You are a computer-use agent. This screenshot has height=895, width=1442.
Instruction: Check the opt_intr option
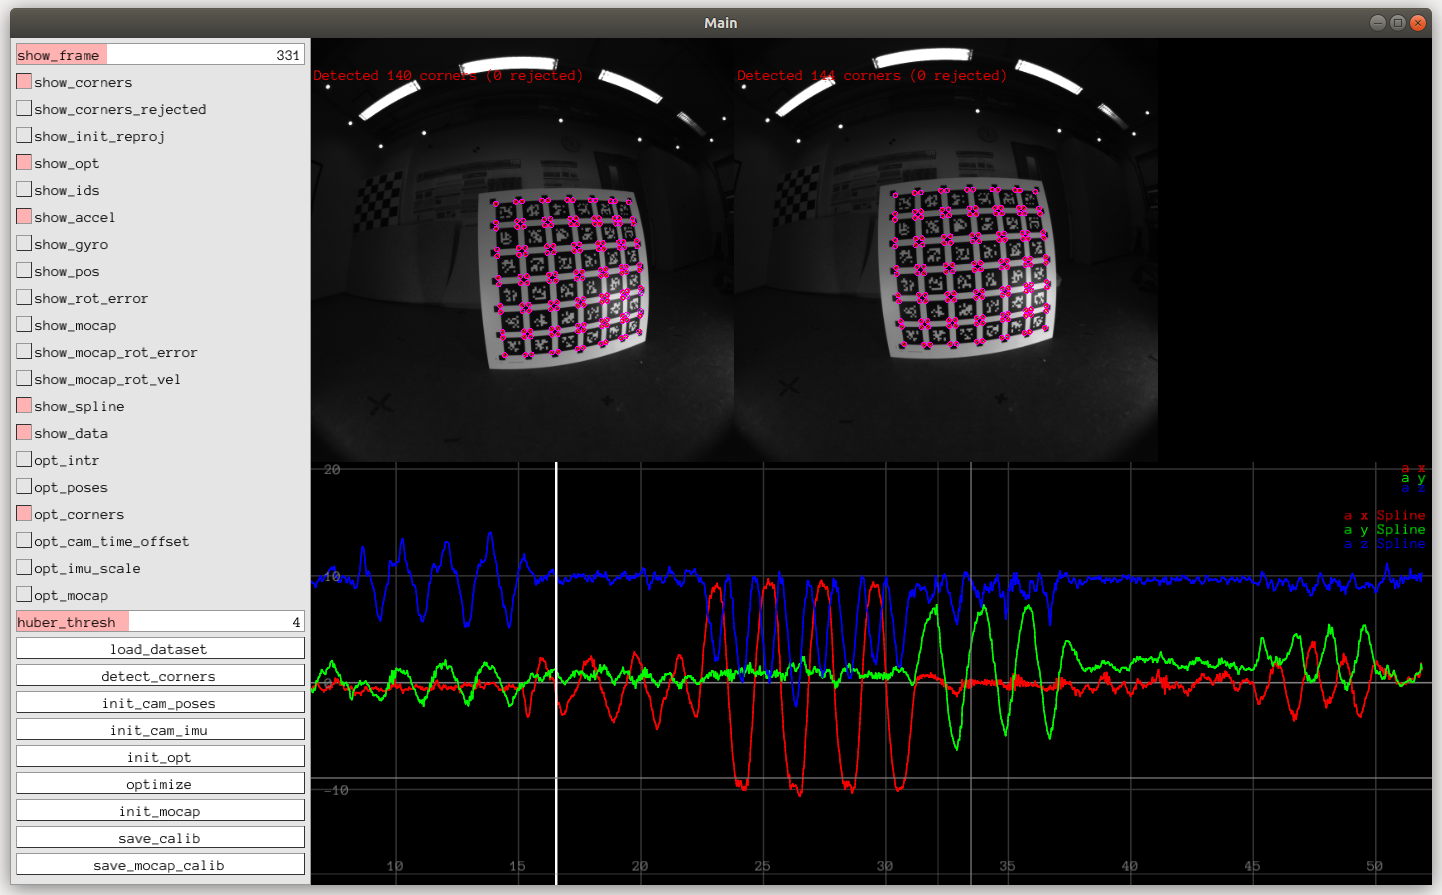pyautogui.click(x=24, y=460)
